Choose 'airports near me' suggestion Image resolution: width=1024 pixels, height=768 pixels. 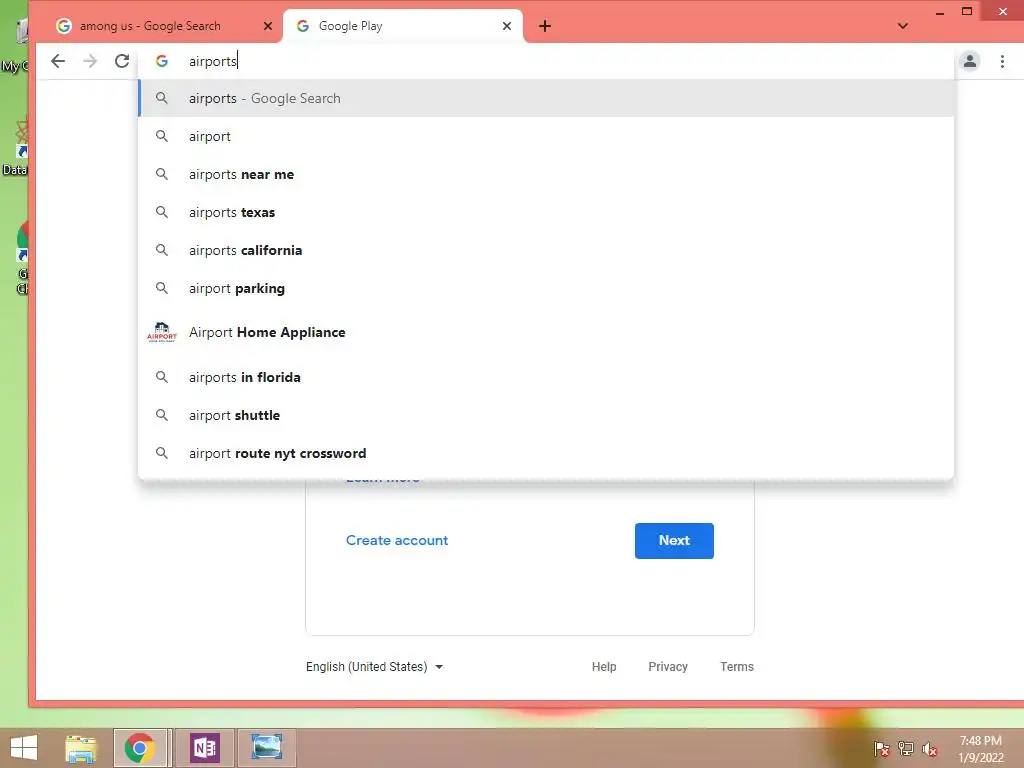coord(547,174)
